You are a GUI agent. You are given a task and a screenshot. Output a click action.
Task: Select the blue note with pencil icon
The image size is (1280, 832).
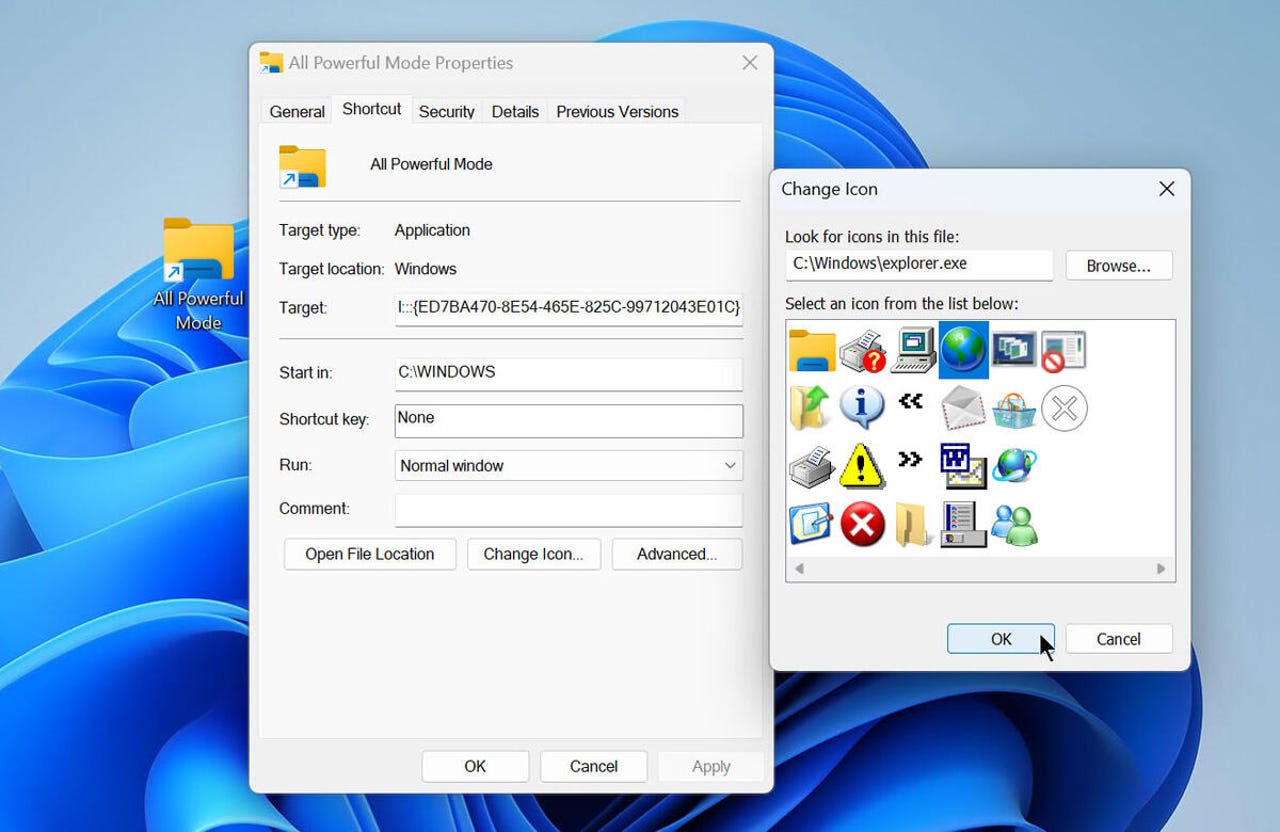click(812, 524)
